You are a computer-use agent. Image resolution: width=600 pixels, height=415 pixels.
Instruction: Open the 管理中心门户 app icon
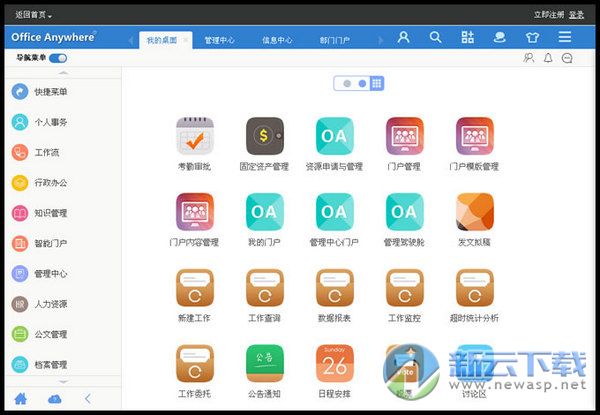tap(334, 212)
